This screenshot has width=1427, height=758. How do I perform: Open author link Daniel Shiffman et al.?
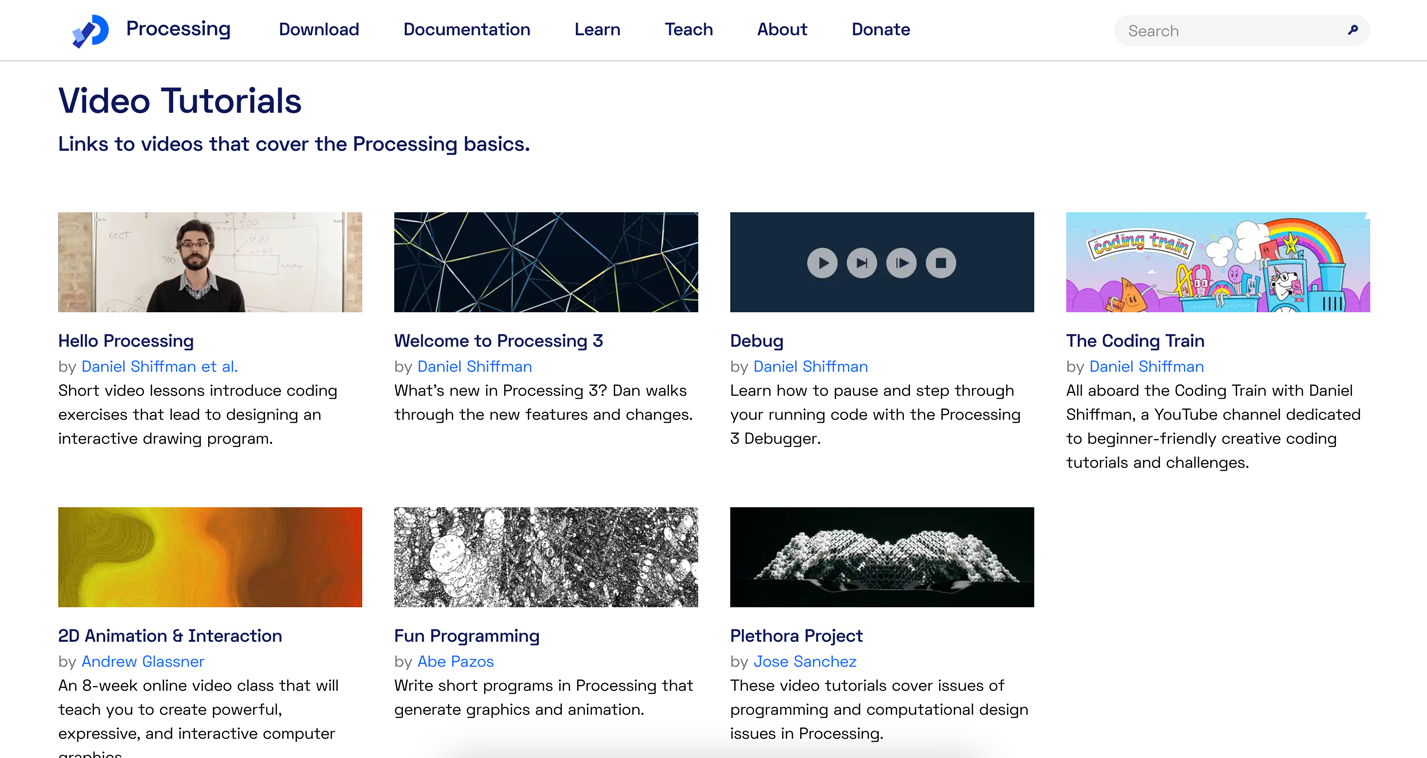(160, 367)
